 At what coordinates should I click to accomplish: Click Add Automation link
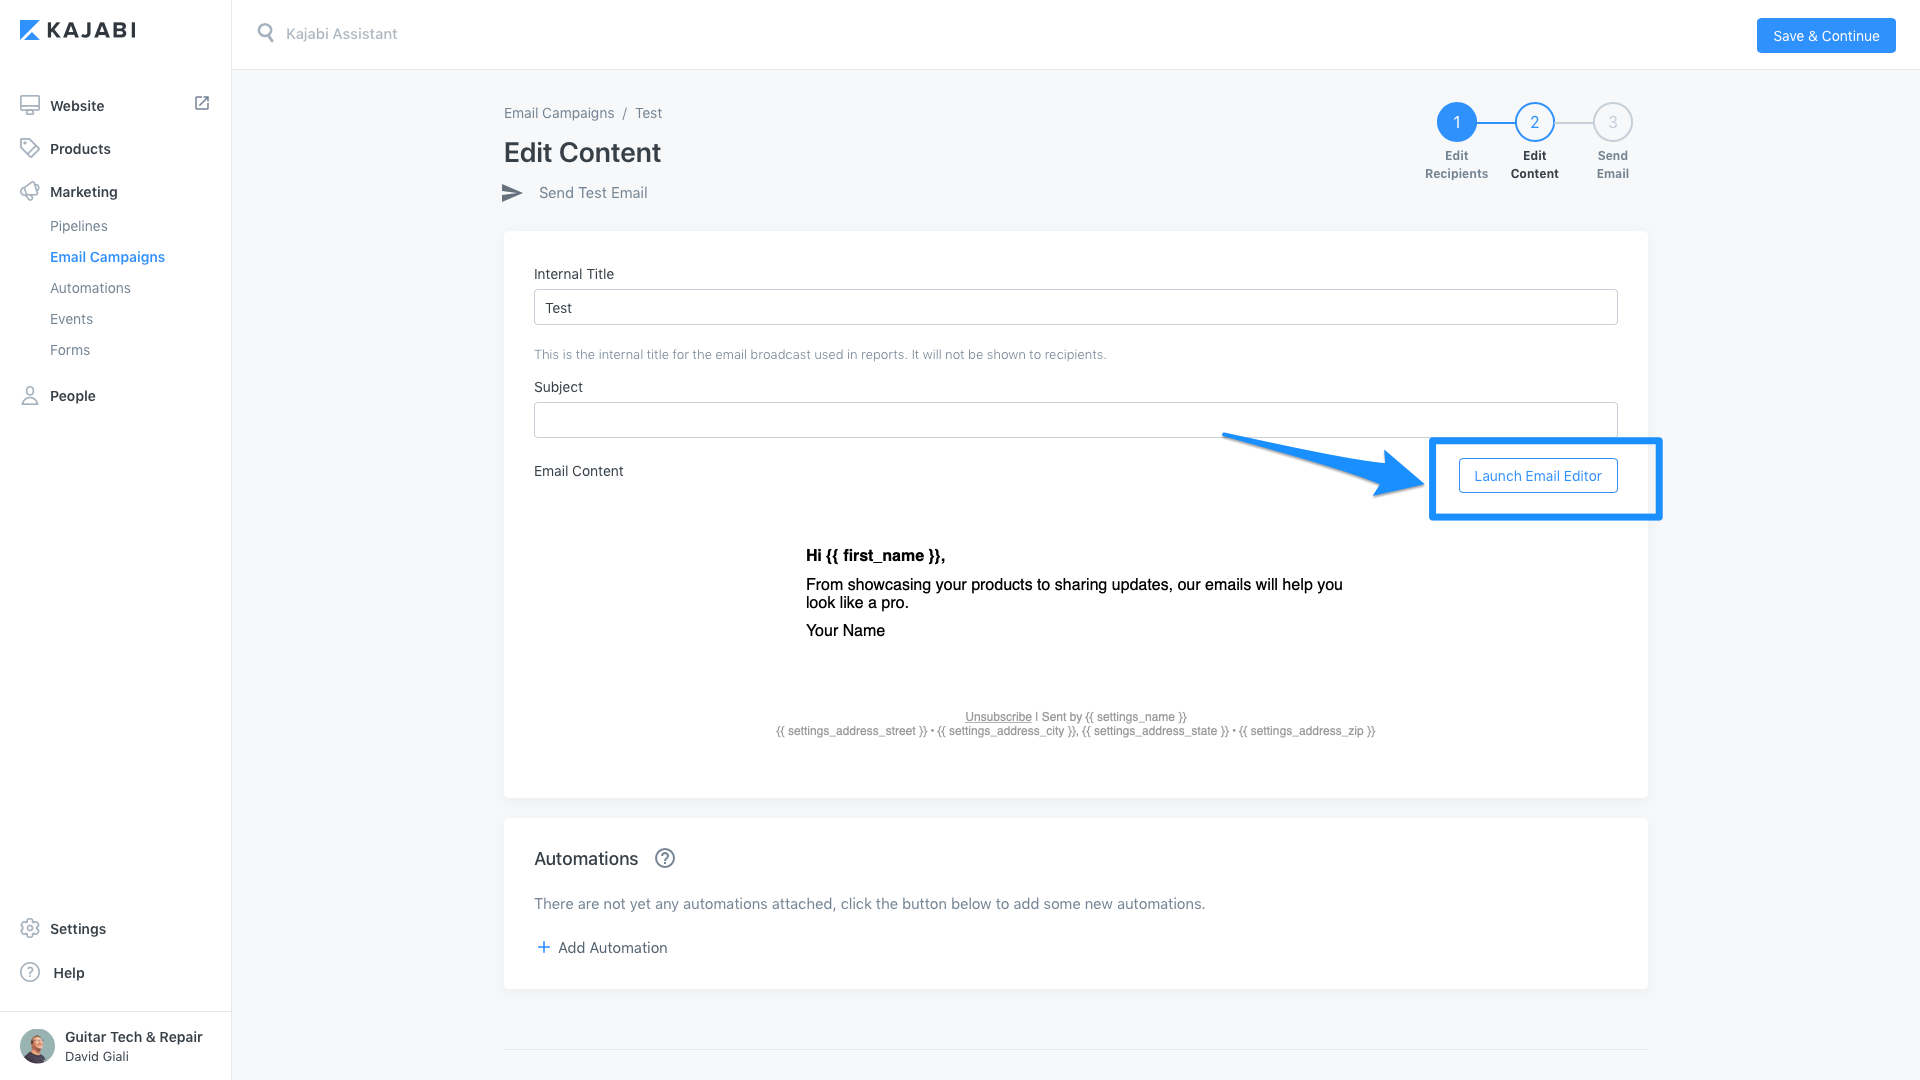[x=602, y=948]
